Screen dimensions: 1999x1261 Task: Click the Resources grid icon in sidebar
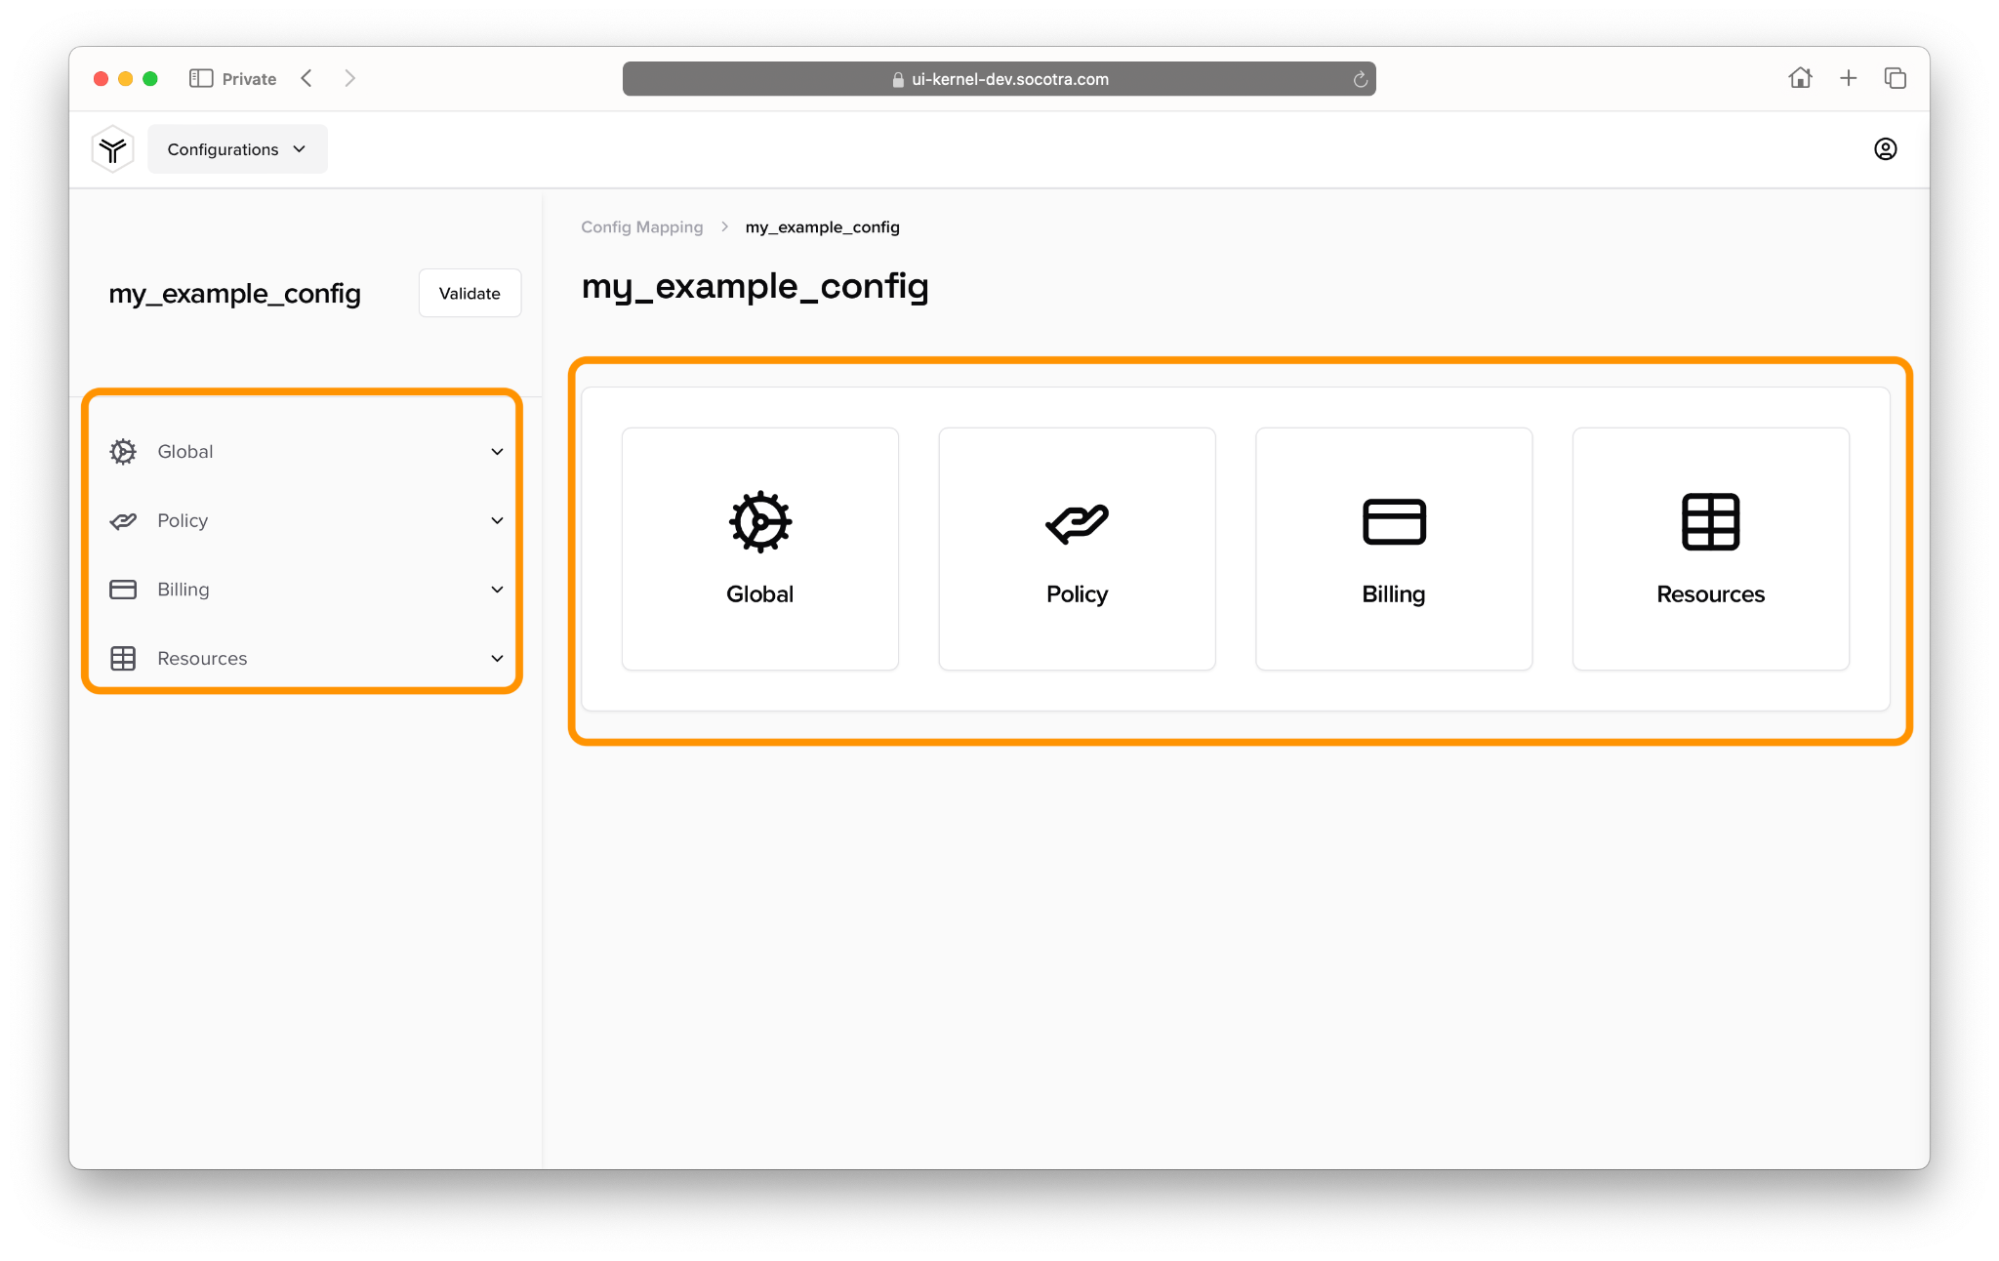(x=123, y=659)
